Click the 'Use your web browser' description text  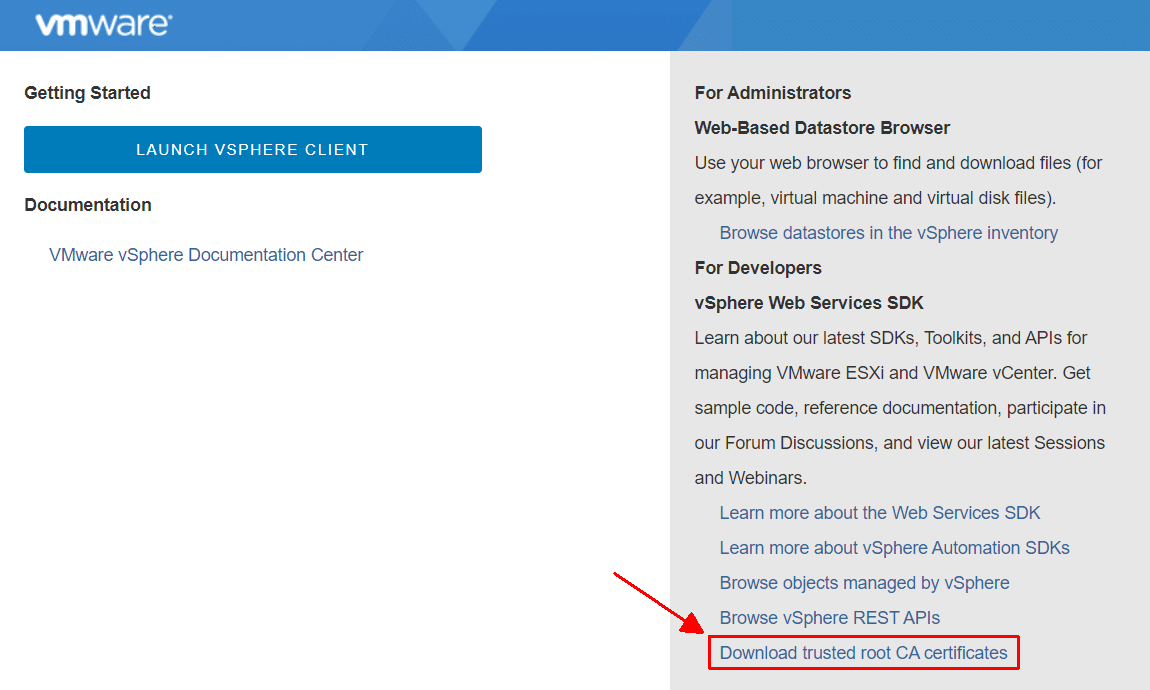(898, 180)
